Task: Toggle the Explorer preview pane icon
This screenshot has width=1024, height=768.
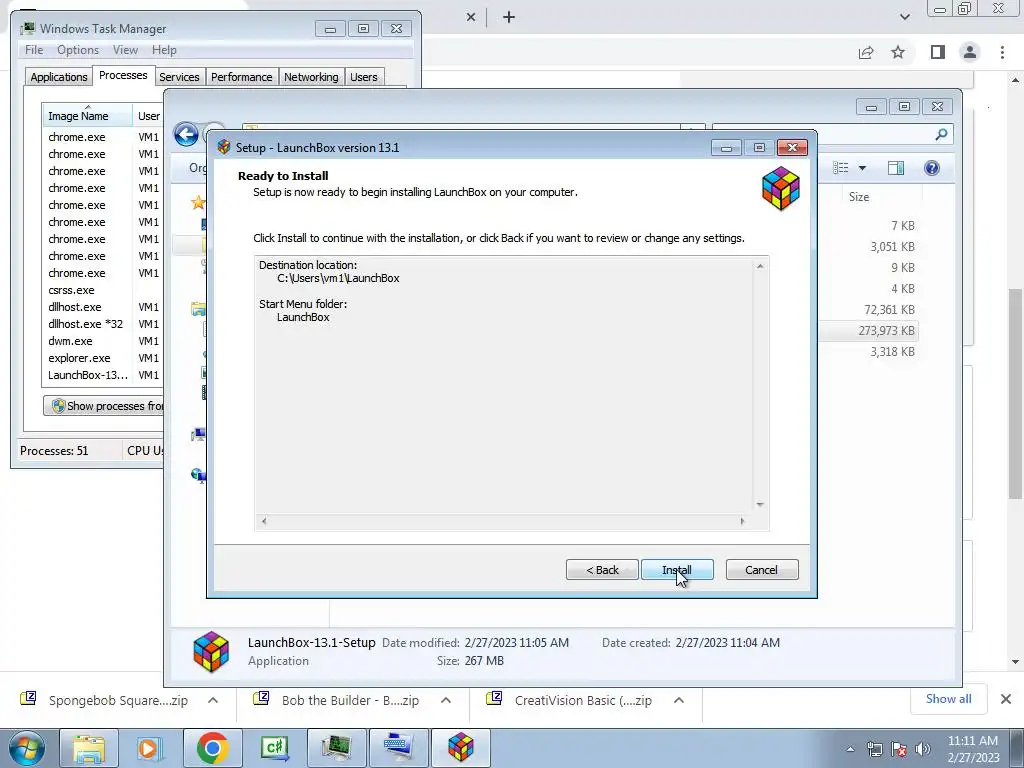Action: [x=895, y=168]
